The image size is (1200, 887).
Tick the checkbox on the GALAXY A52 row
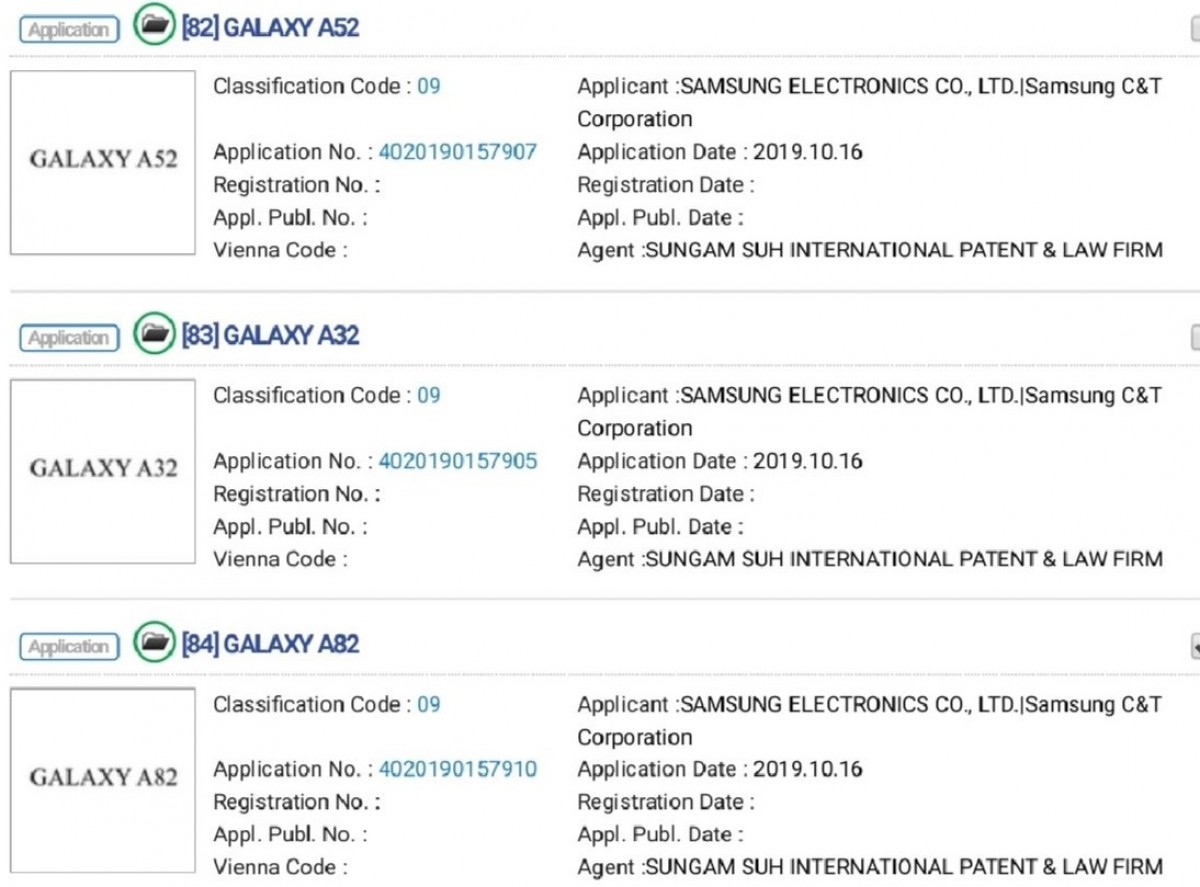coord(1195,29)
